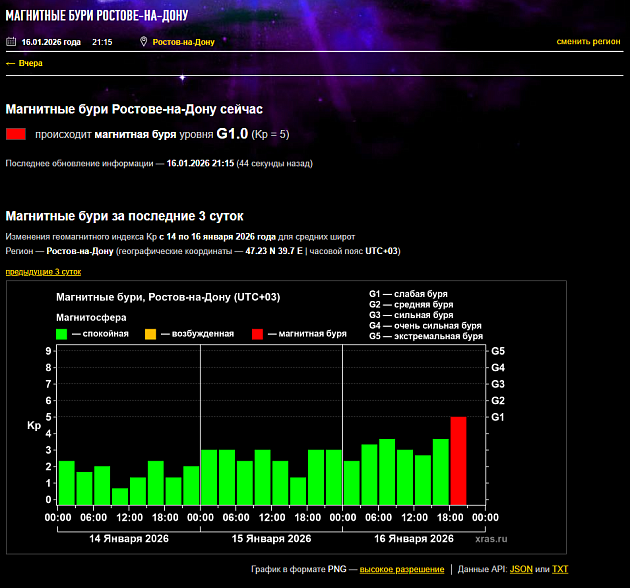Image resolution: width=630 pixels, height=588 pixels.
Task: Open the JSON API data link
Action: (x=521, y=569)
